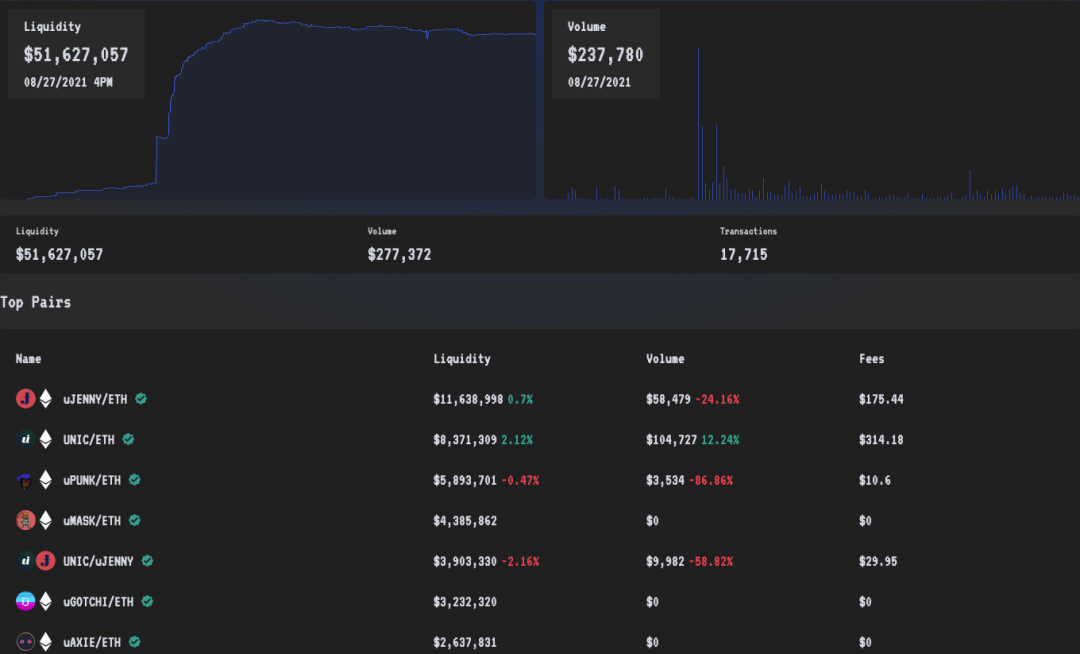This screenshot has width=1080, height=654.
Task: Click the $3,903,330 liquidity value
Action: pyautogui.click(x=465, y=562)
